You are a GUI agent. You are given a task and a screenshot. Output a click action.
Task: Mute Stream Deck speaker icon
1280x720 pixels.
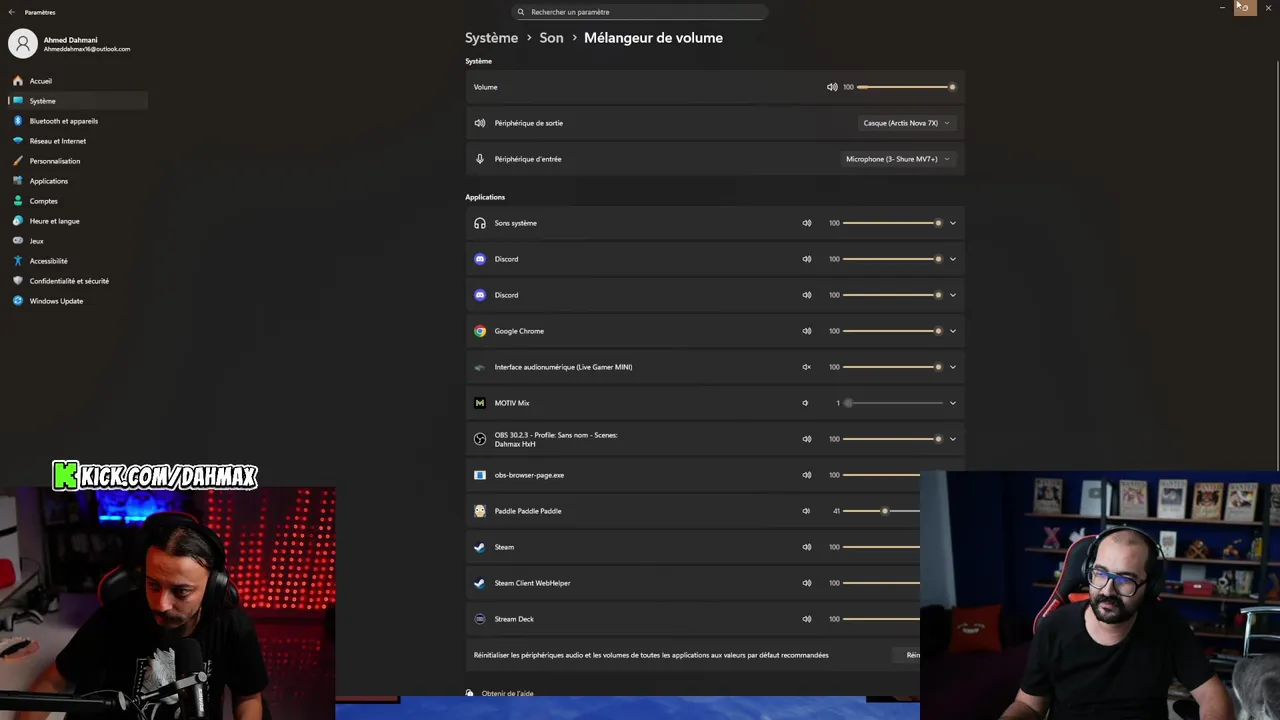tap(807, 619)
